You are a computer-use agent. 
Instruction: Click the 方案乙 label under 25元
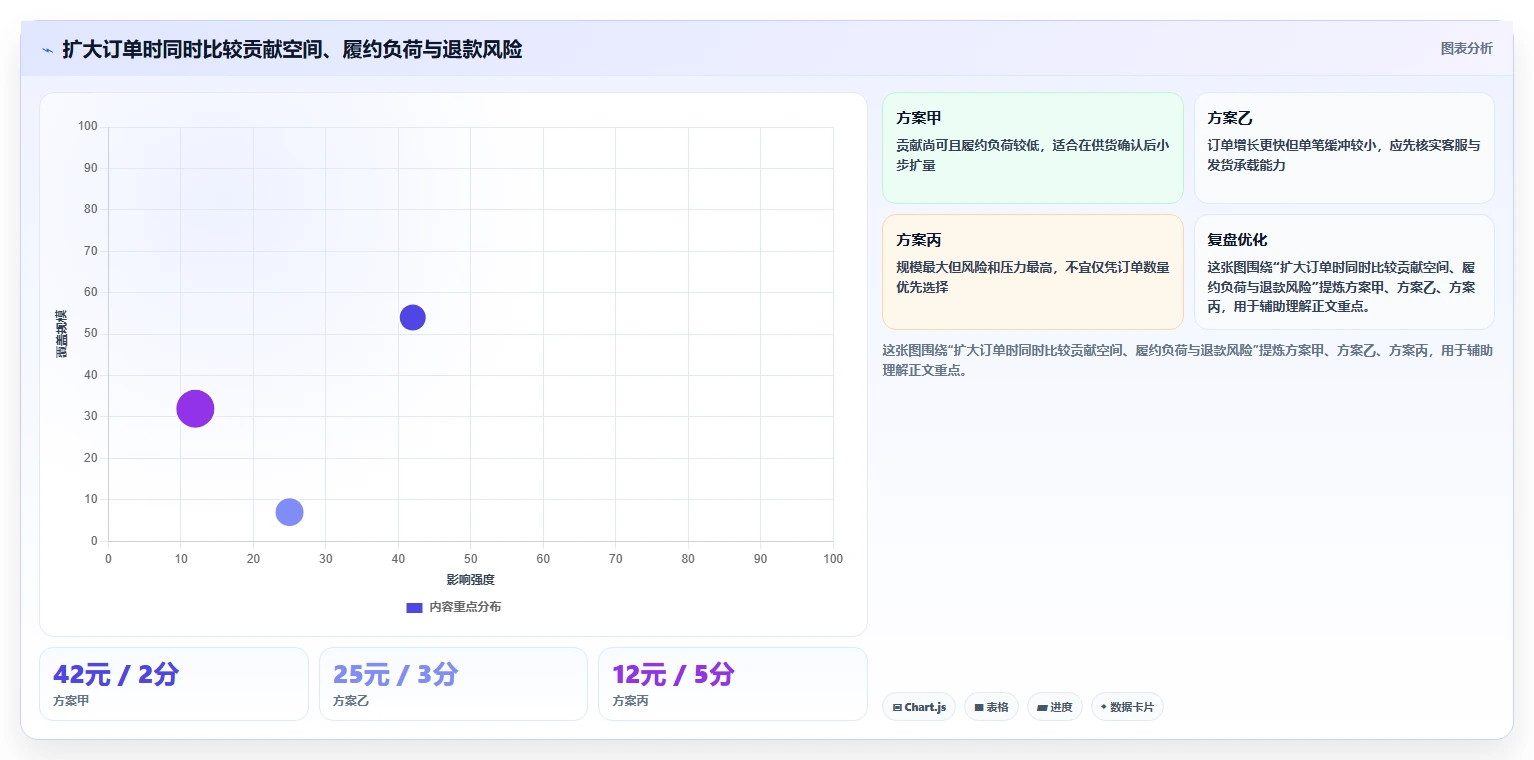351,701
